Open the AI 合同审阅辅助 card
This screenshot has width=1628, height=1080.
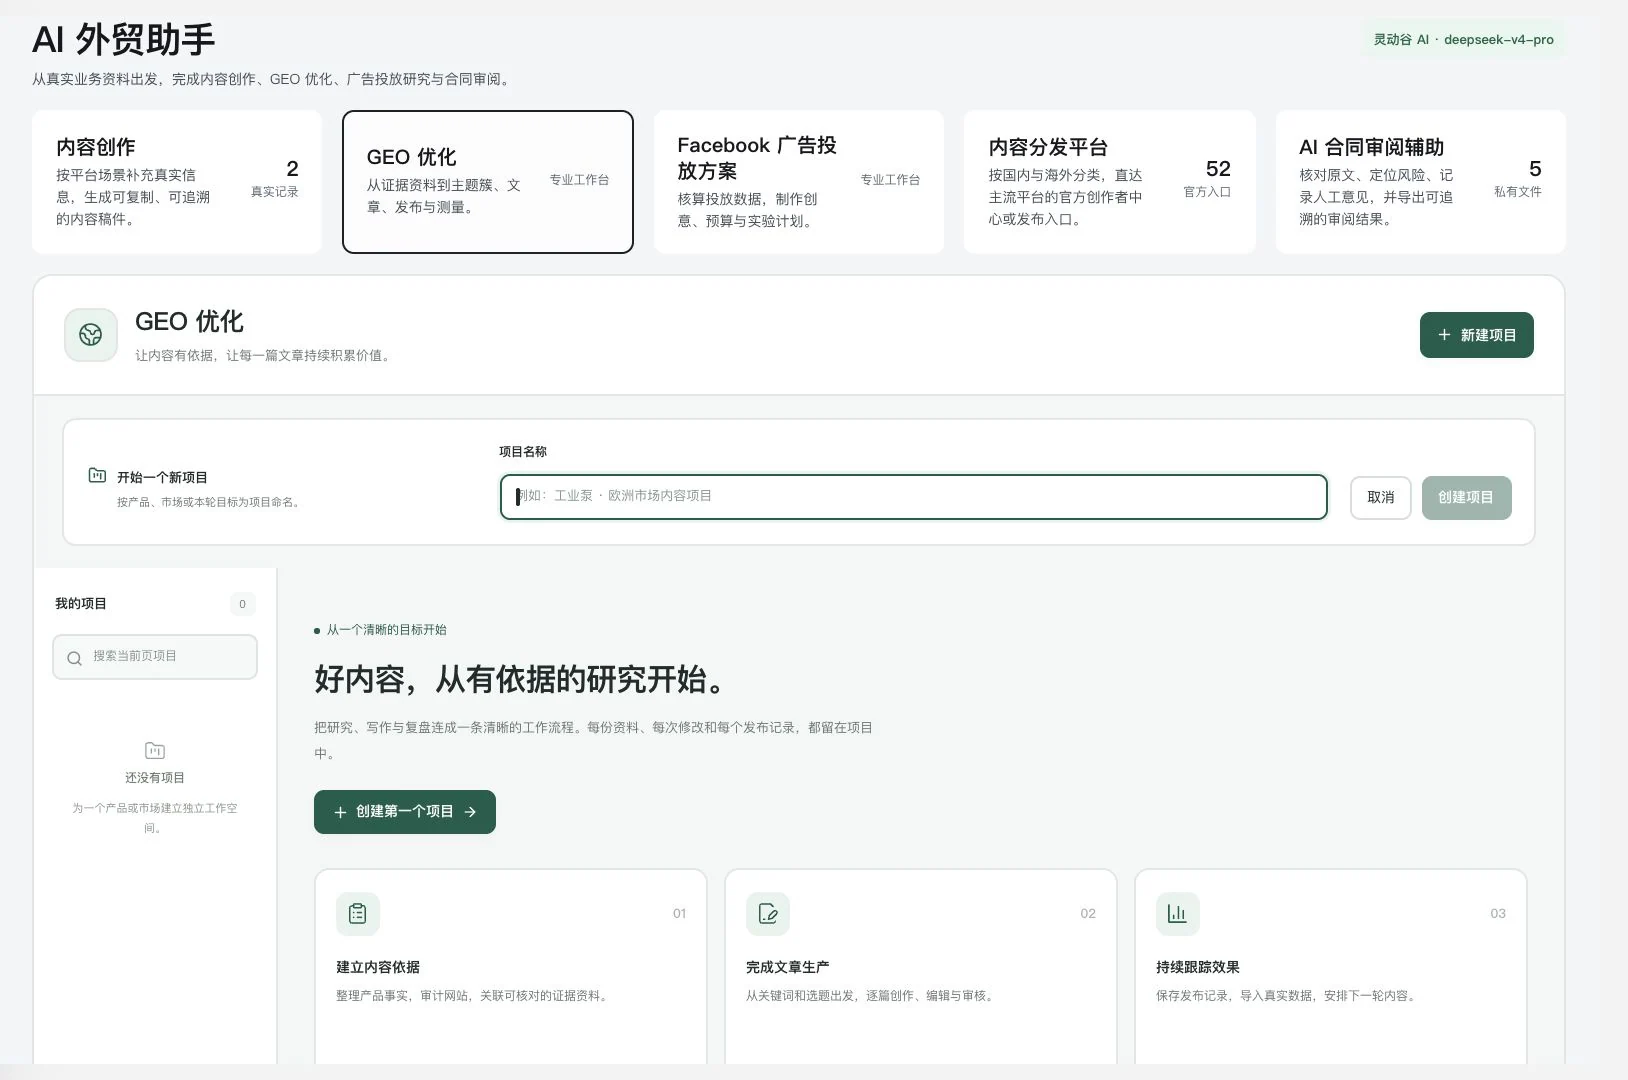[x=1421, y=182]
